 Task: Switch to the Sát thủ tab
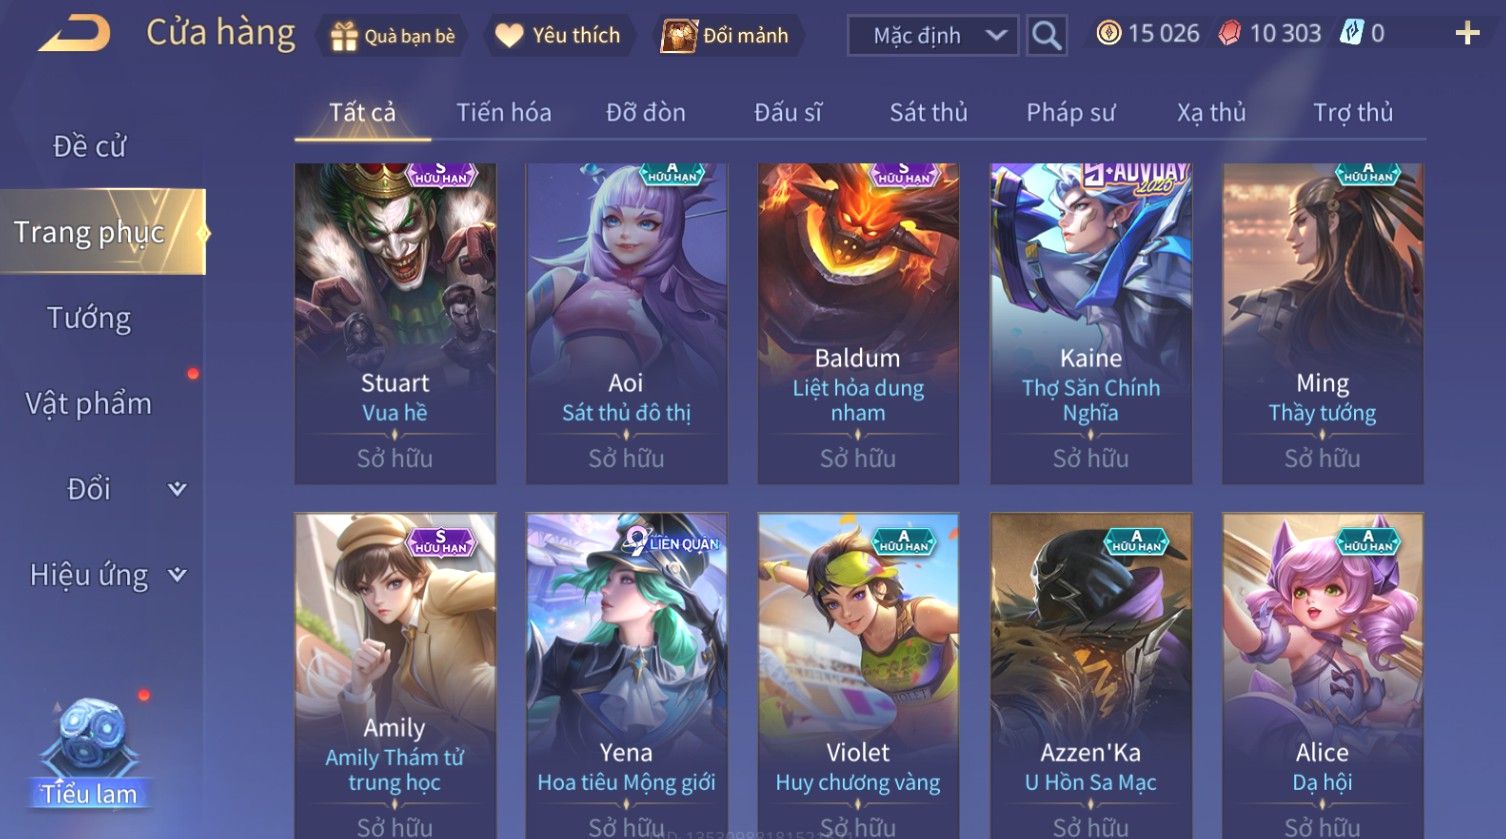pyautogui.click(x=929, y=112)
